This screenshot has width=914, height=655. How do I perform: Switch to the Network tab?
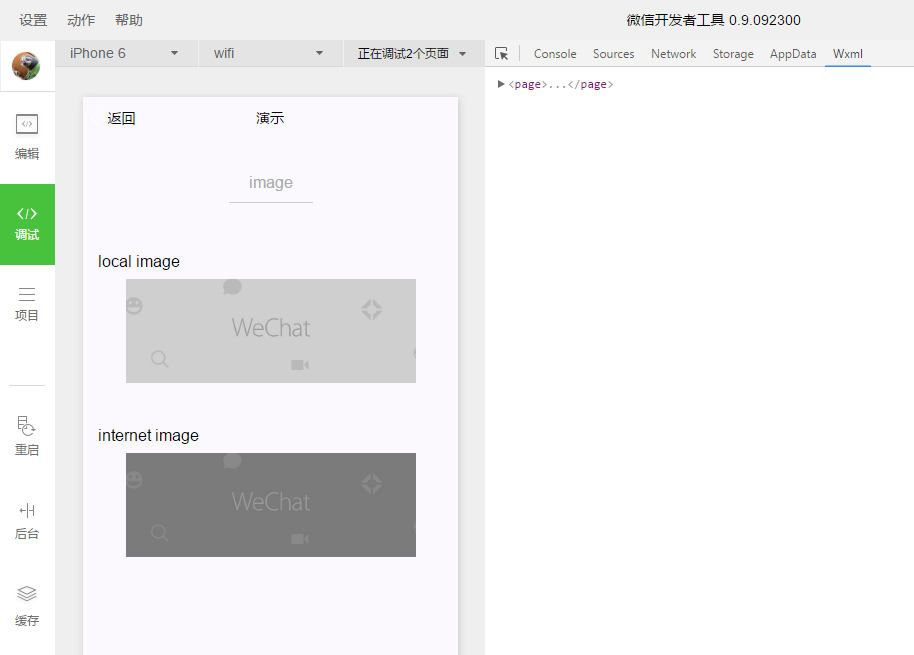tap(673, 54)
